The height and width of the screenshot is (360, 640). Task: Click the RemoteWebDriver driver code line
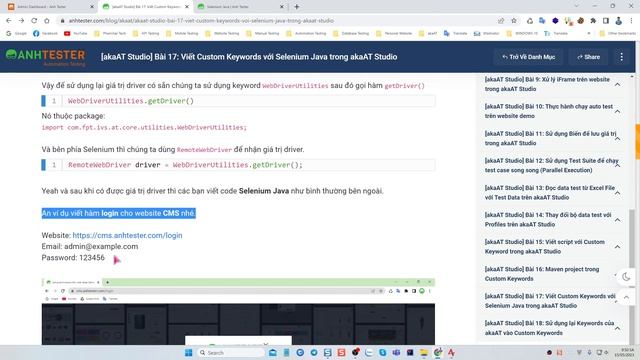tap(238, 165)
